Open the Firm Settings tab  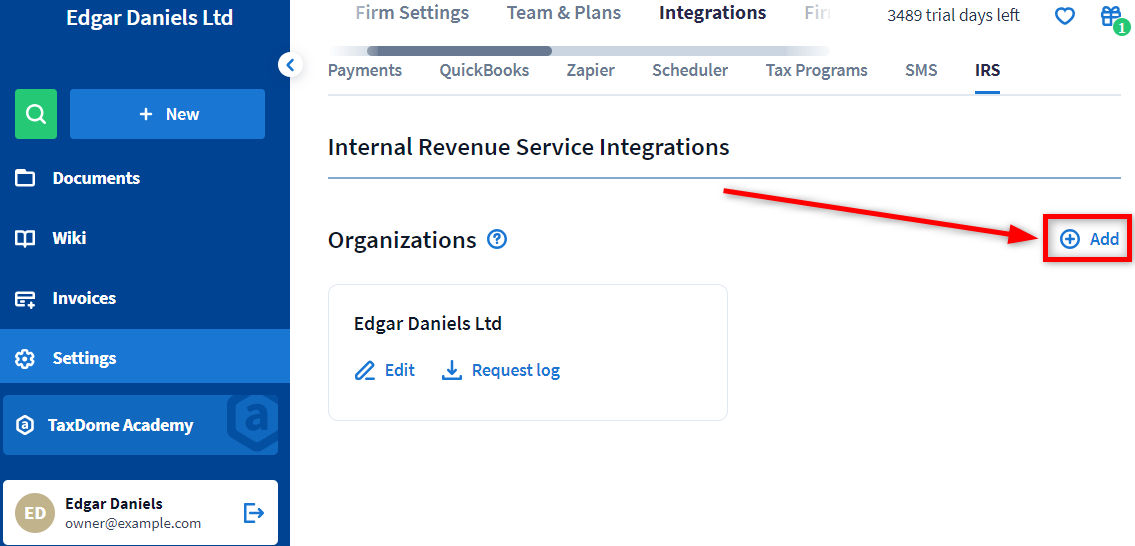coord(412,13)
